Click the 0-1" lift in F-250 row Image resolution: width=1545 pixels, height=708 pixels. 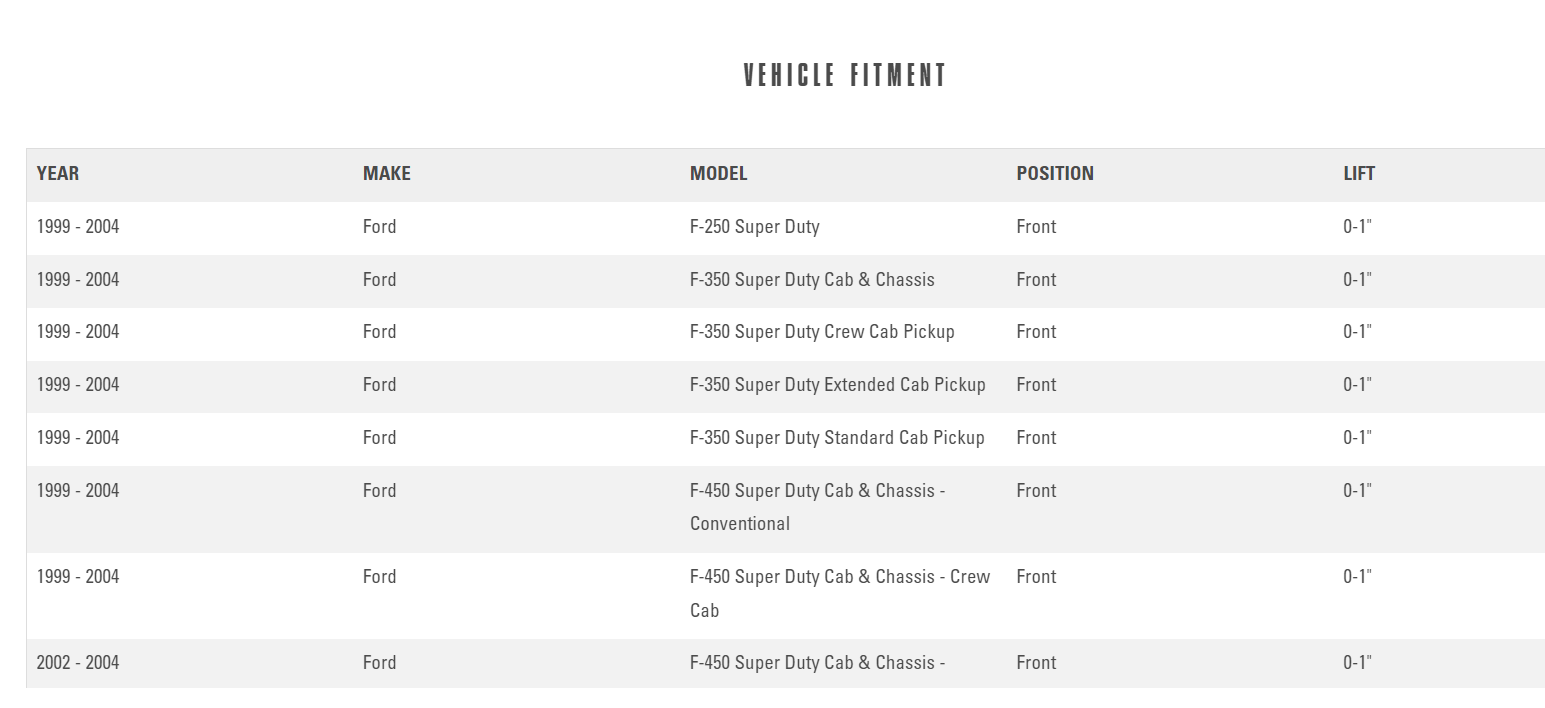1356,226
